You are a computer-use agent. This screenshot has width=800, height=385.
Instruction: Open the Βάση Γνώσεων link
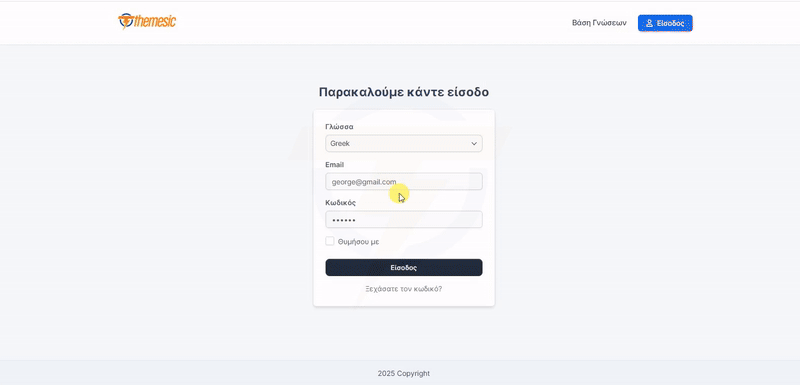click(599, 23)
